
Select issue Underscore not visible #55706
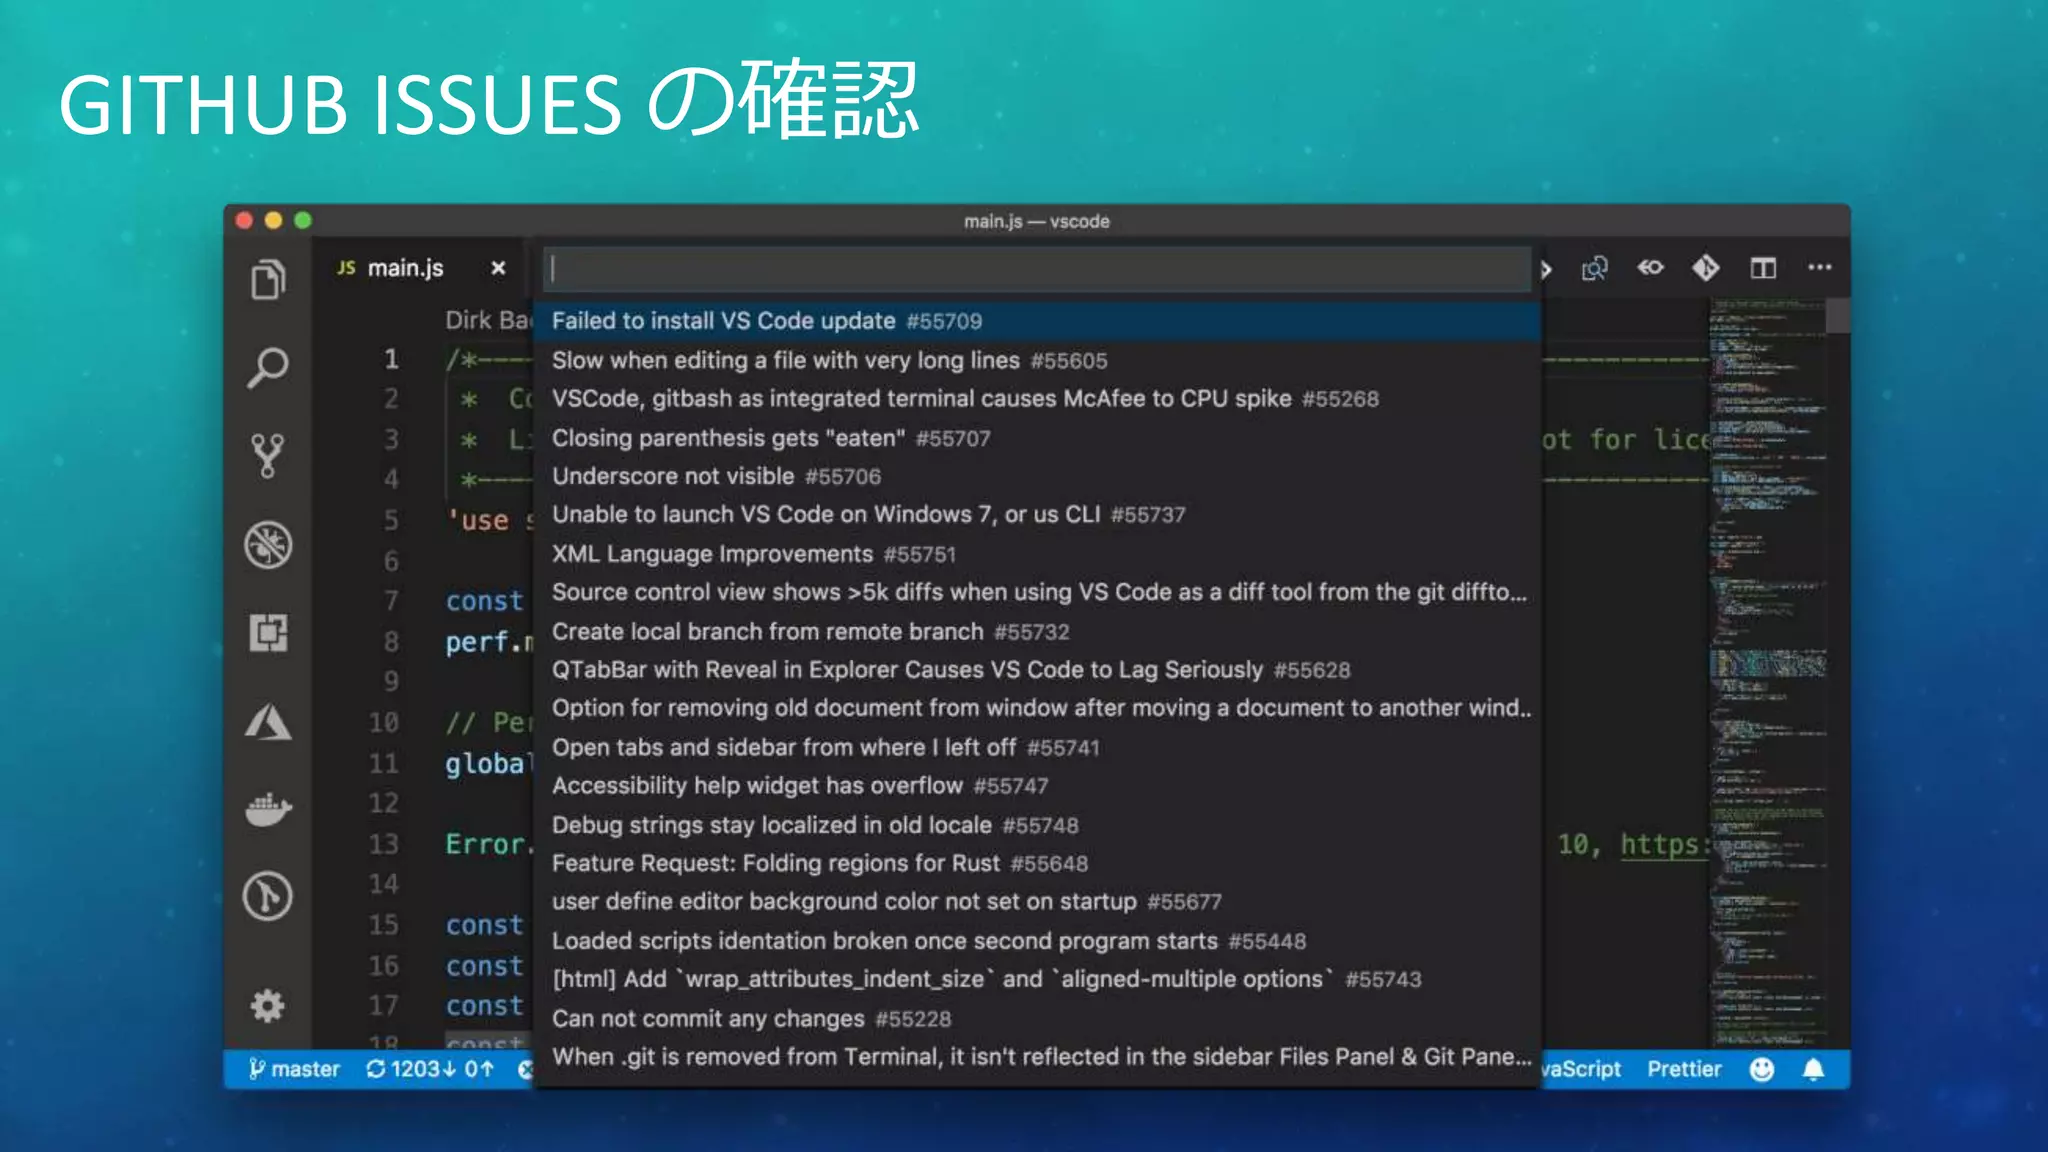tap(1037, 476)
